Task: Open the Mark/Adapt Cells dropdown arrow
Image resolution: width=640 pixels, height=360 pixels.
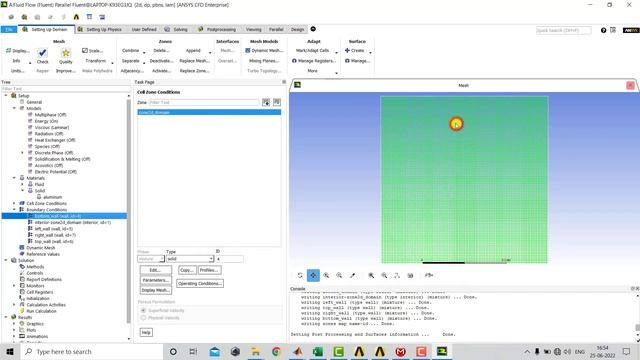Action: coord(336,53)
